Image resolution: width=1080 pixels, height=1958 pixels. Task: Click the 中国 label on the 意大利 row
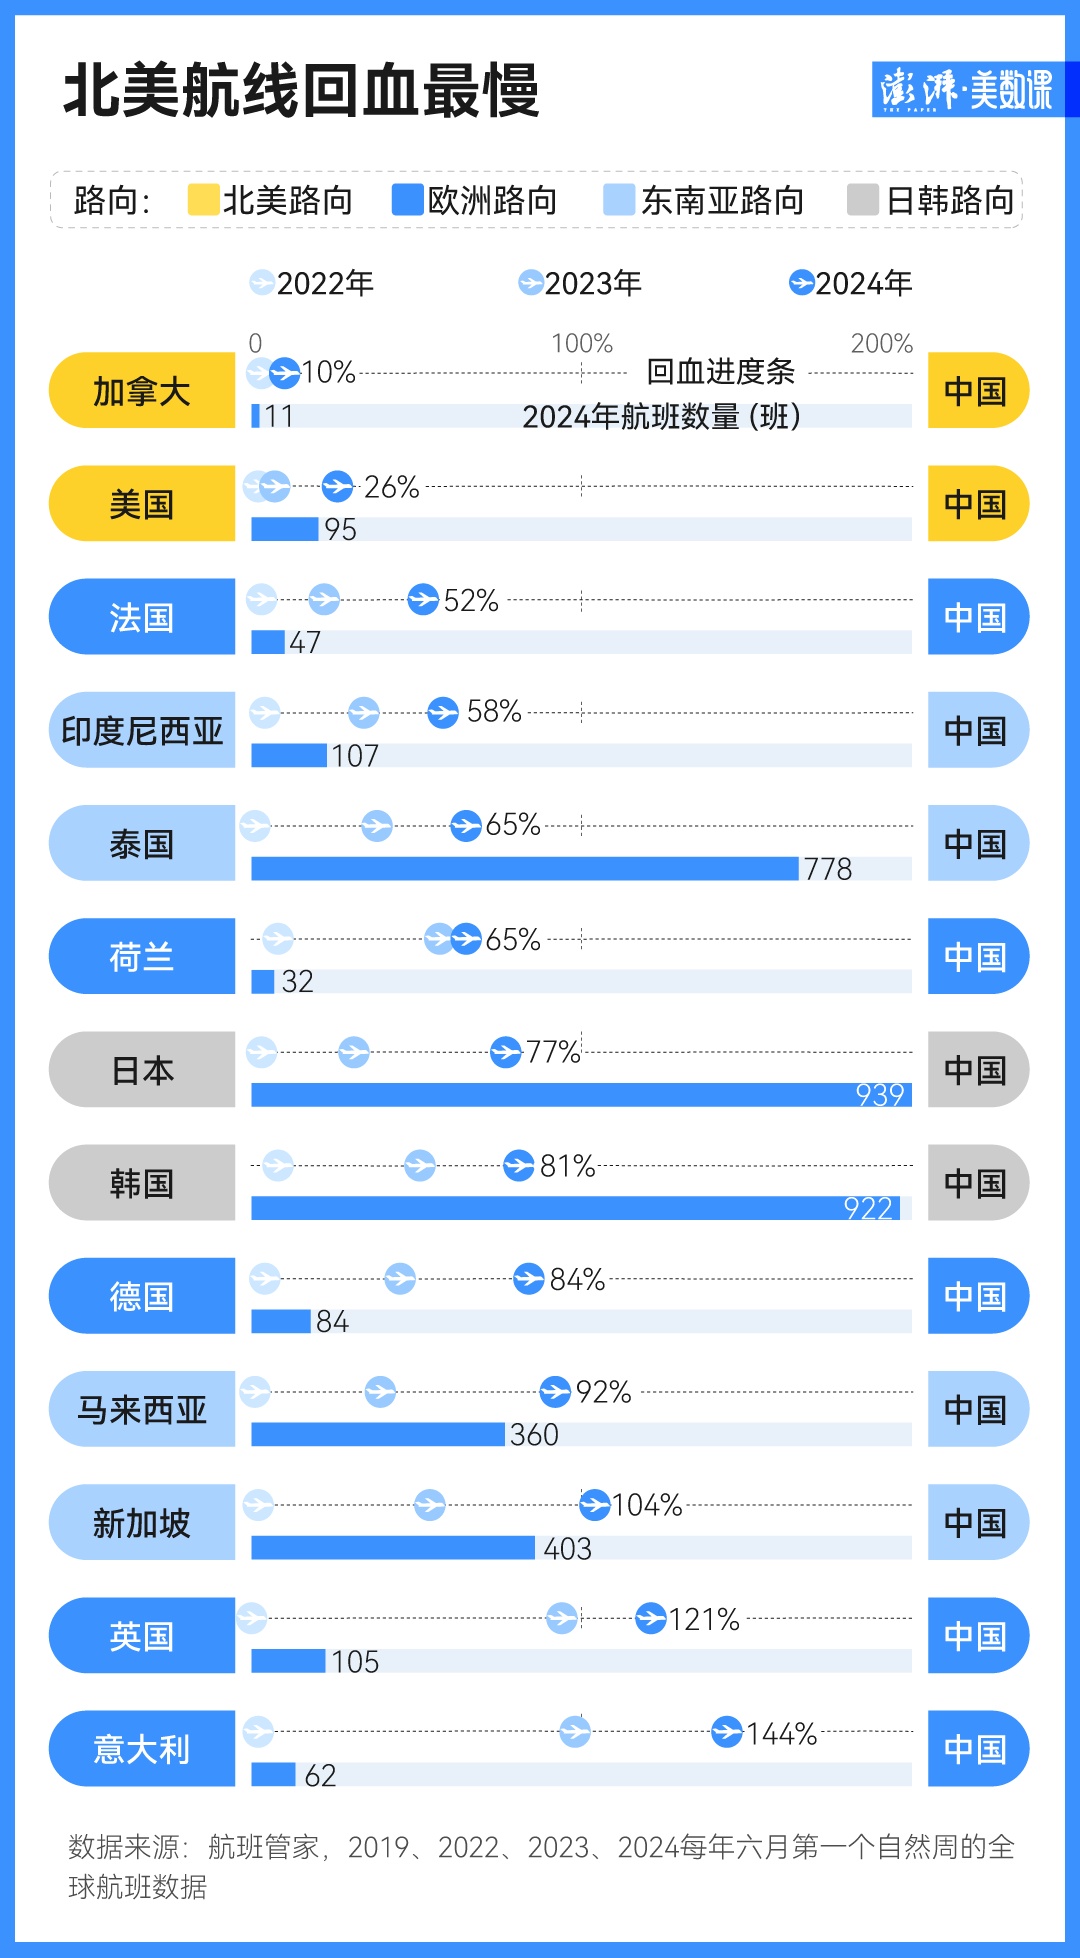click(976, 1749)
